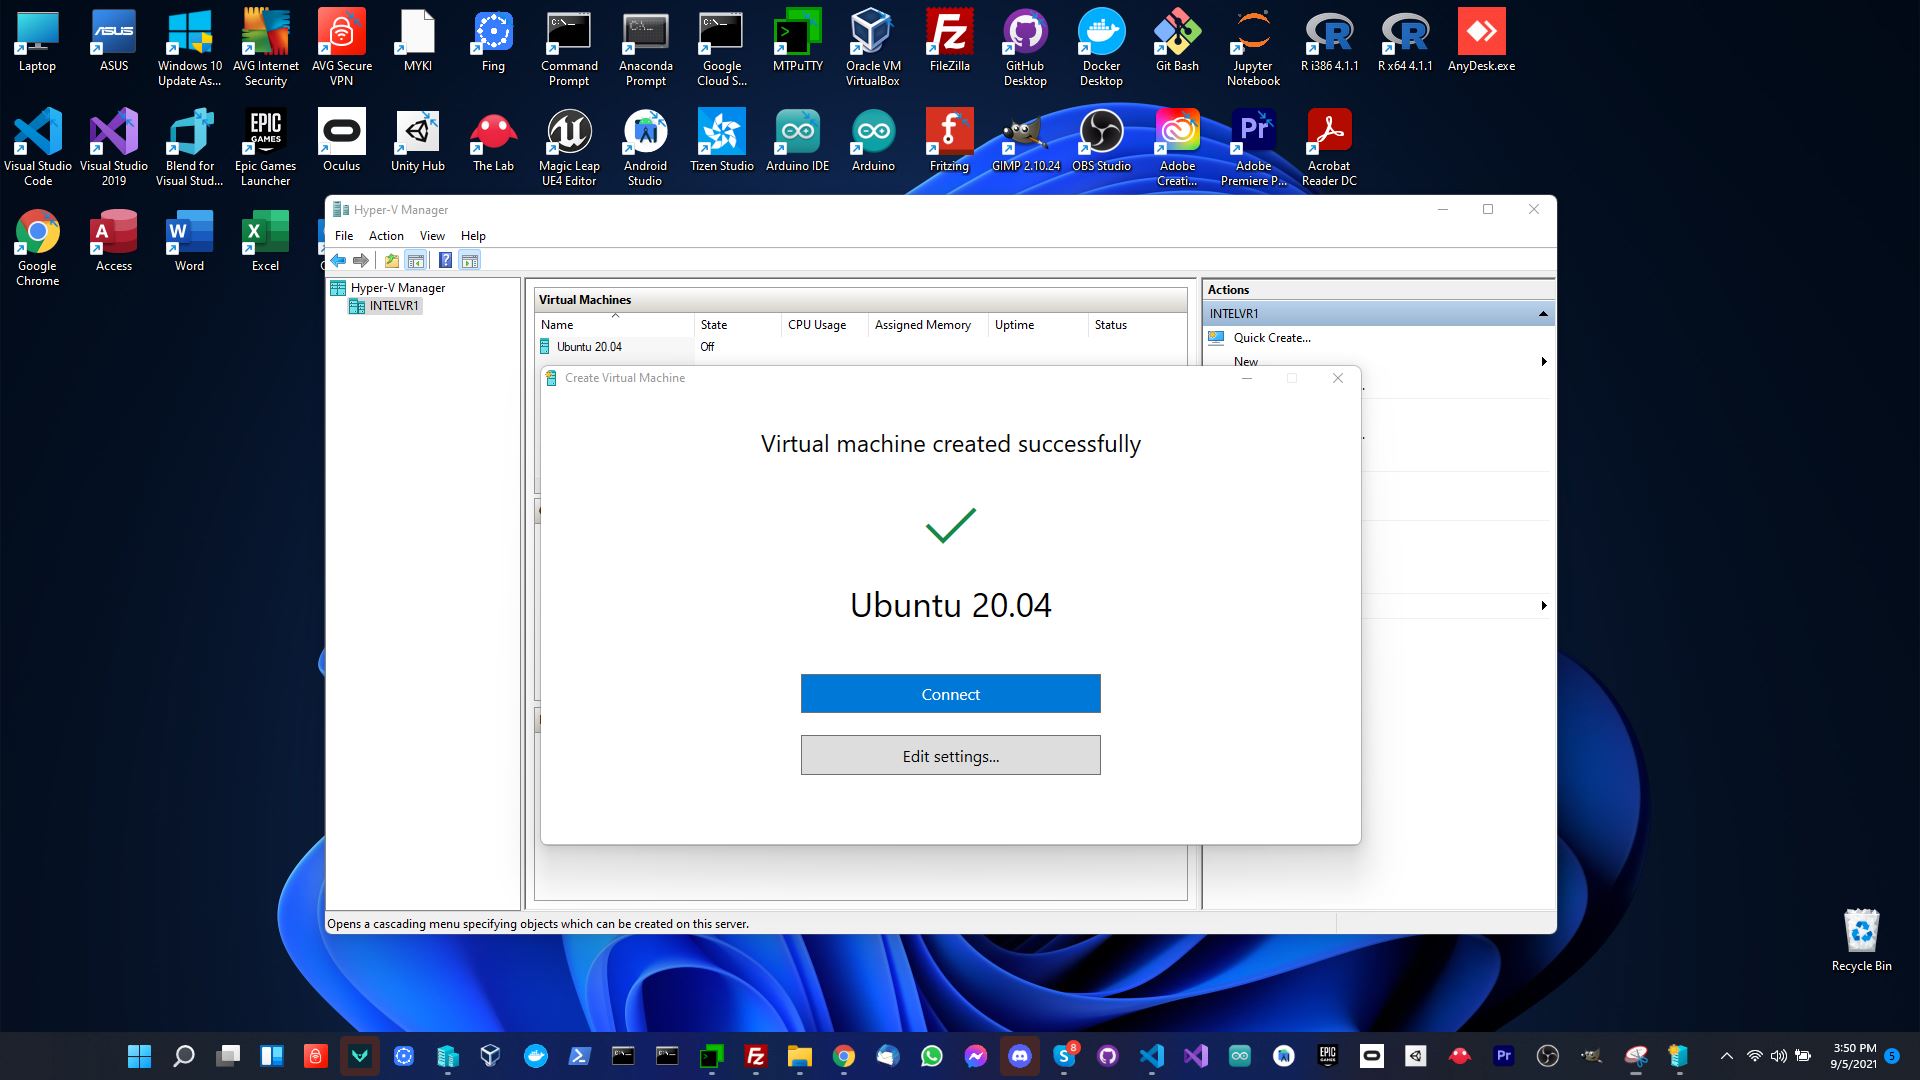The width and height of the screenshot is (1920, 1080).
Task: Open Android Studio desktop icon
Action: click(x=645, y=147)
